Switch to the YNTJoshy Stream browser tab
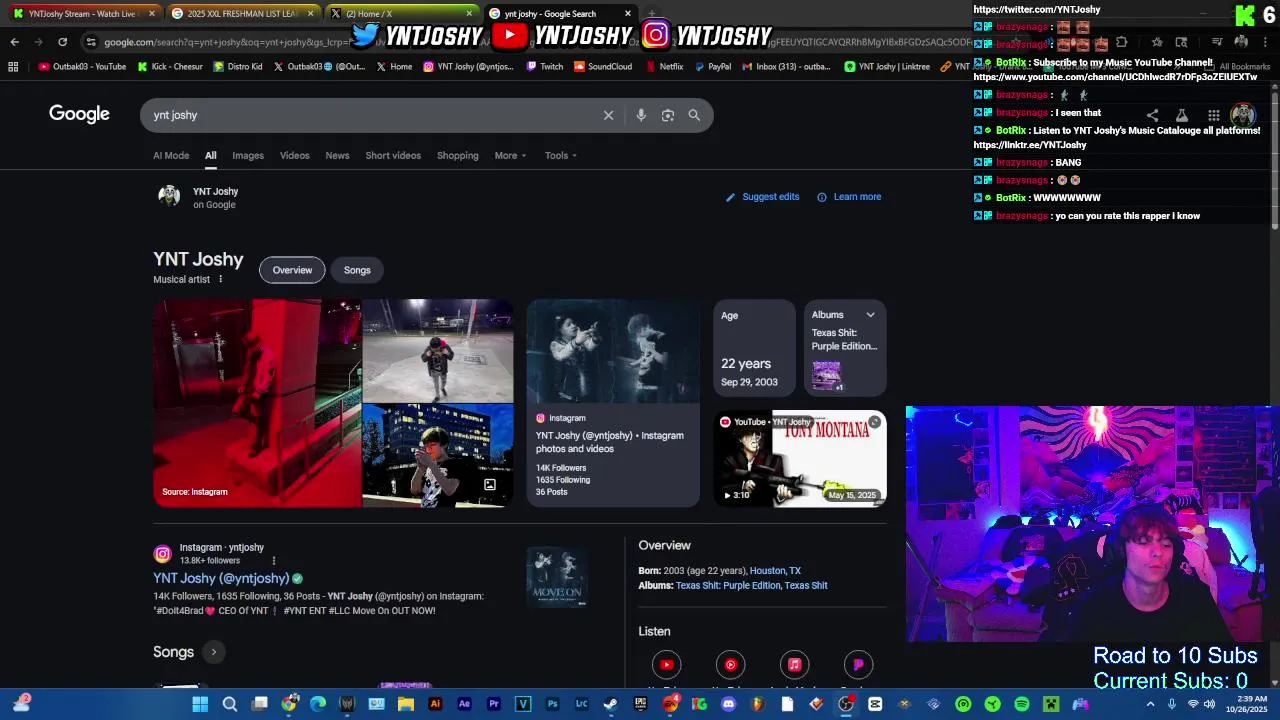The width and height of the screenshot is (1280, 720). pos(82,14)
